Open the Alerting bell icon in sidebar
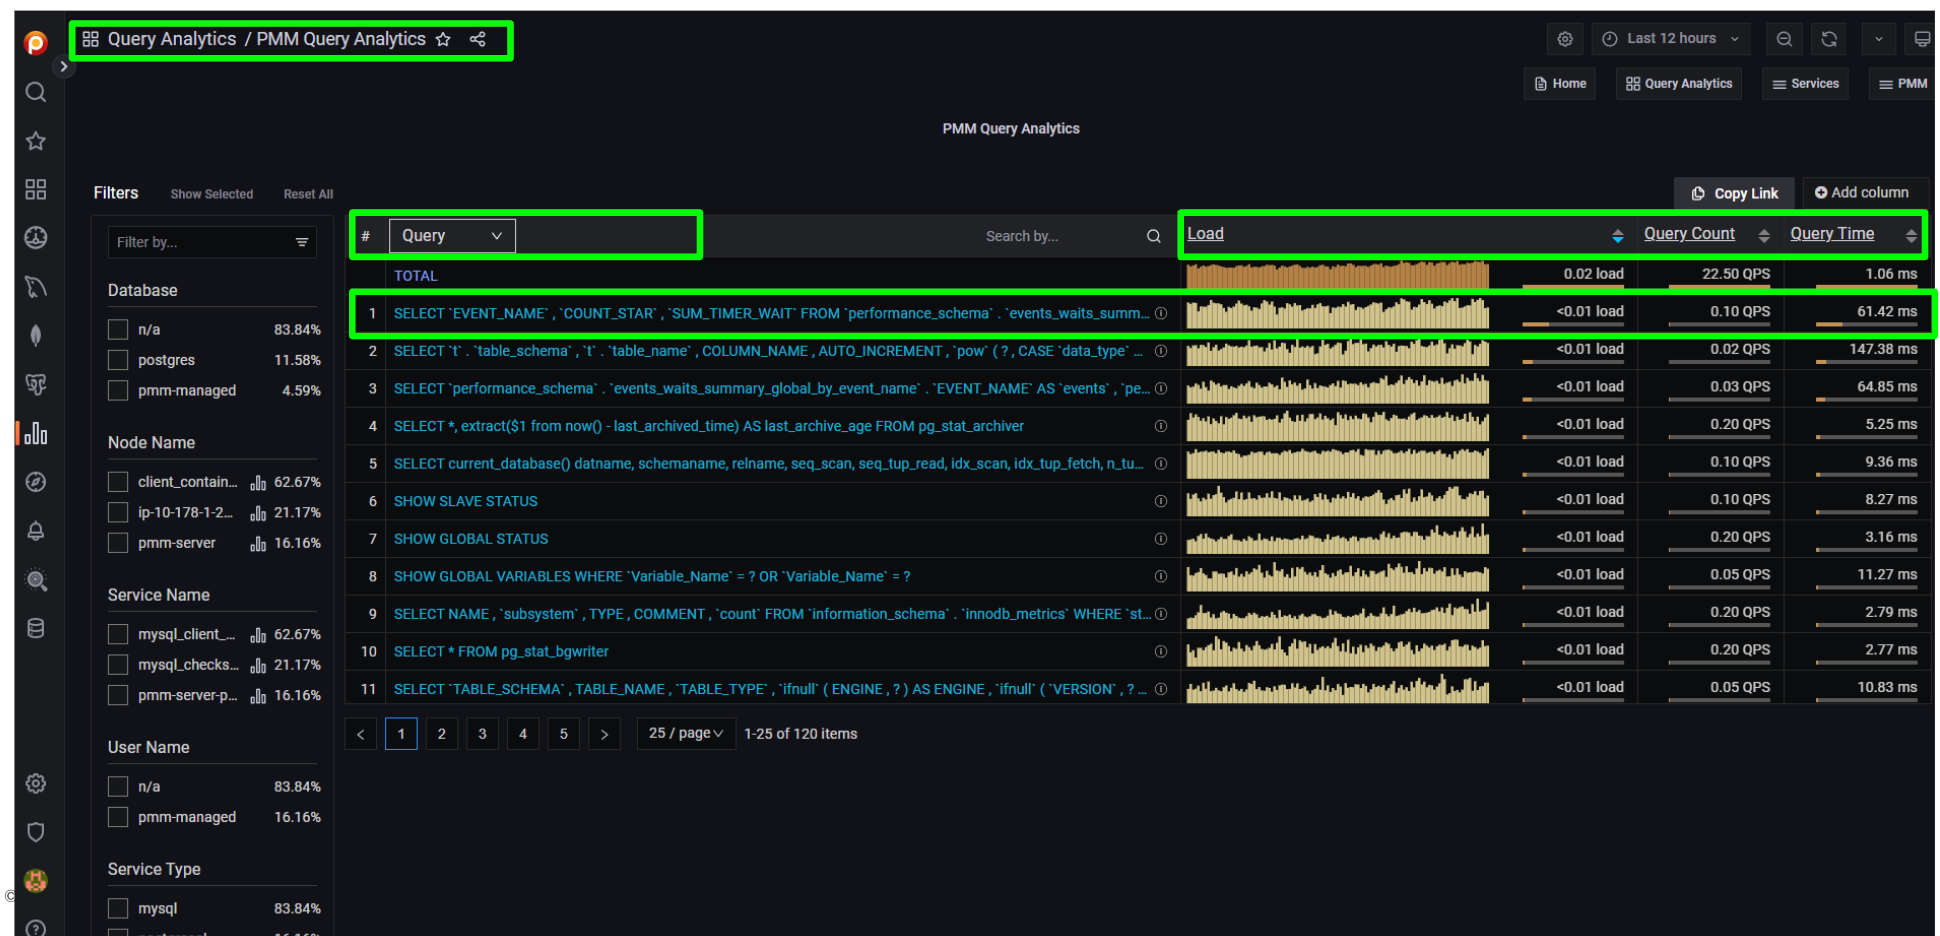1940x936 pixels. tap(36, 531)
